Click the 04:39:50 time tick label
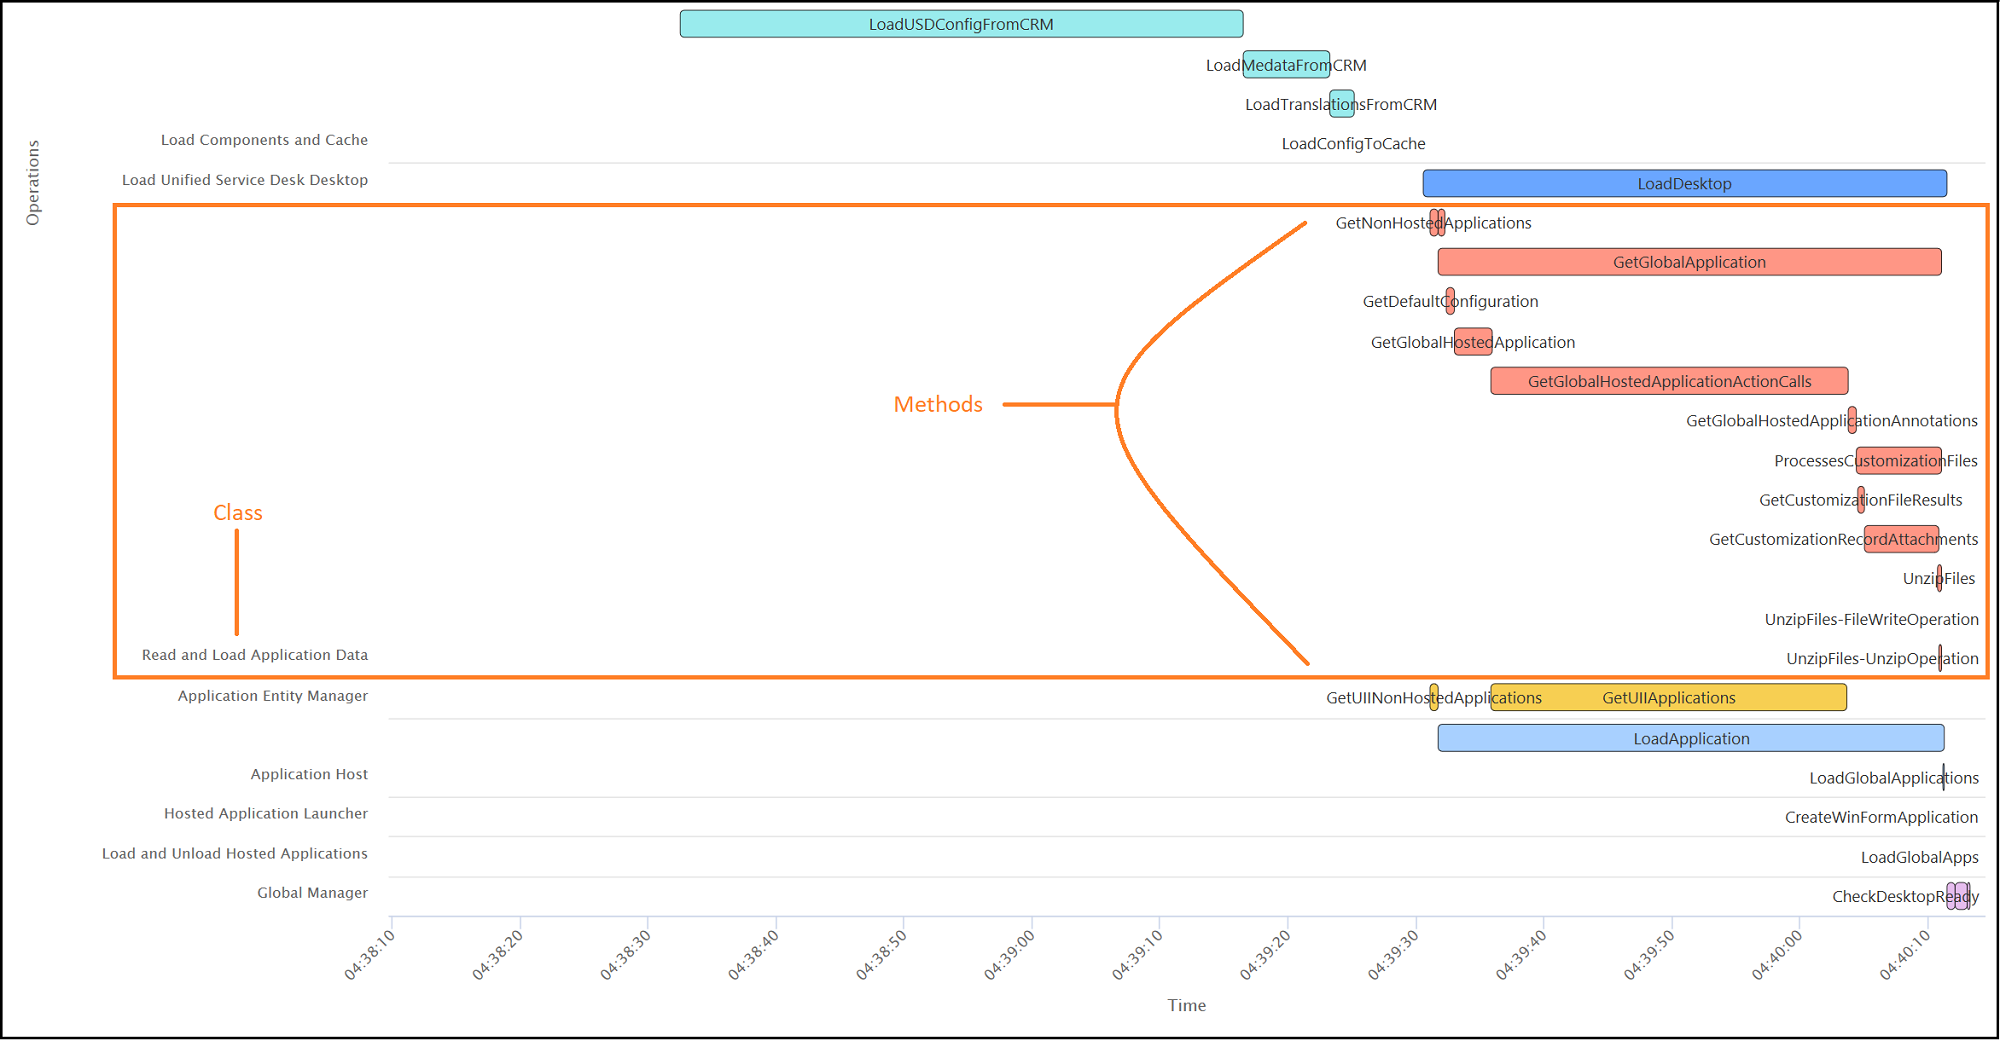Screen dimensions: 2000x1041 [x=1650, y=955]
